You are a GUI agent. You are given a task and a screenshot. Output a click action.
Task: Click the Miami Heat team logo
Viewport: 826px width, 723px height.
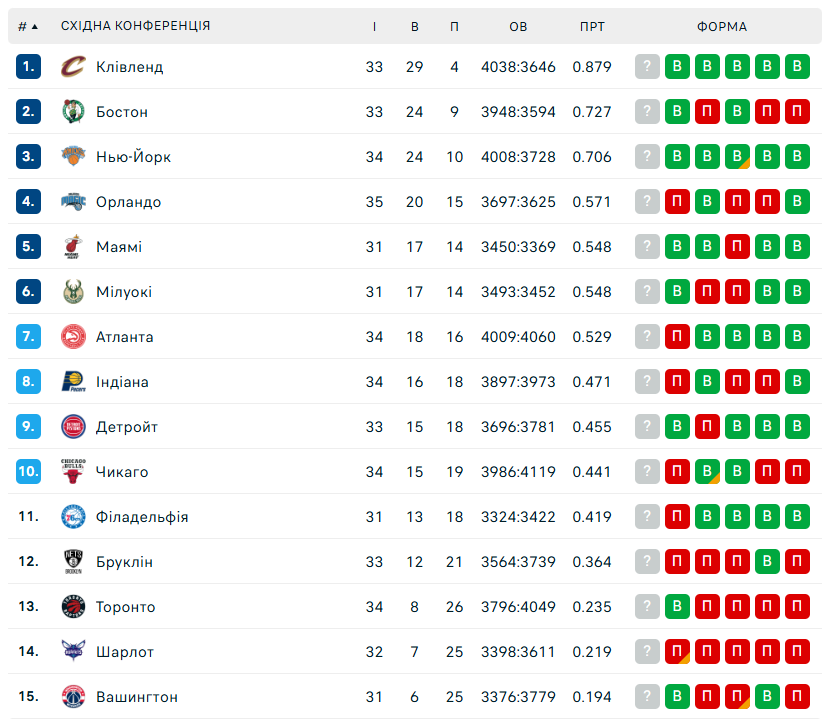click(73, 247)
